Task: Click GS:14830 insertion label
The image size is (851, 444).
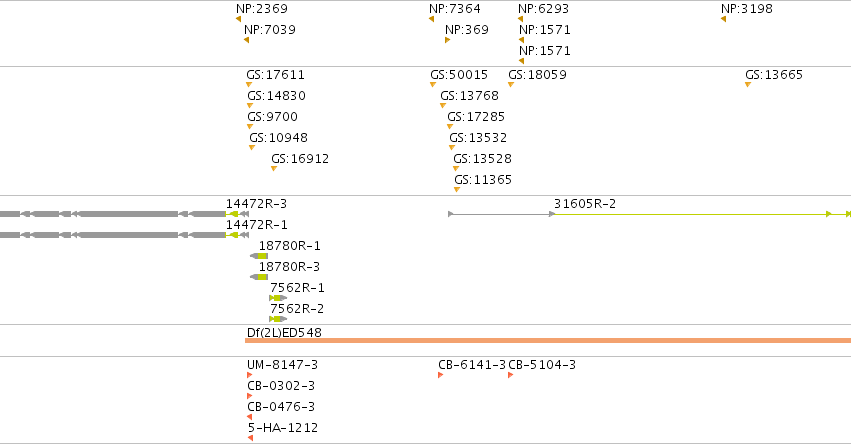Action: pos(277,96)
